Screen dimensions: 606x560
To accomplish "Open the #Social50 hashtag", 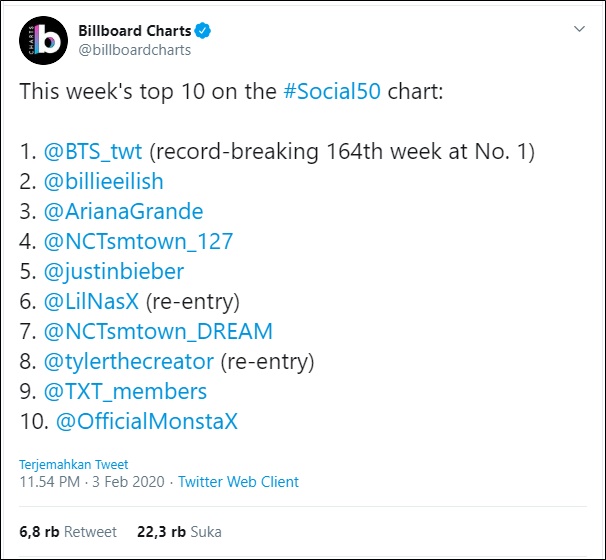I will [332, 92].
